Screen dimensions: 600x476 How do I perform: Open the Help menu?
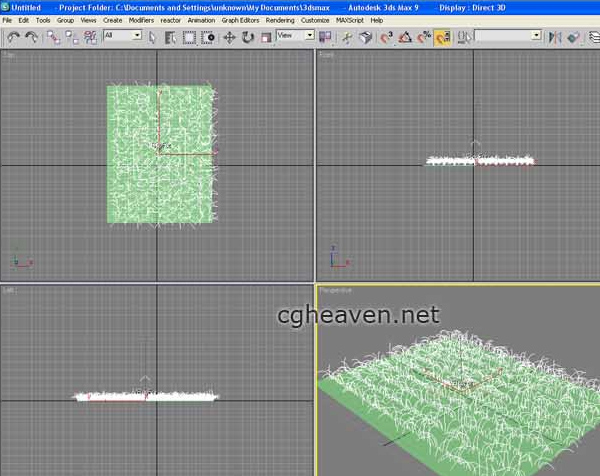click(377, 20)
